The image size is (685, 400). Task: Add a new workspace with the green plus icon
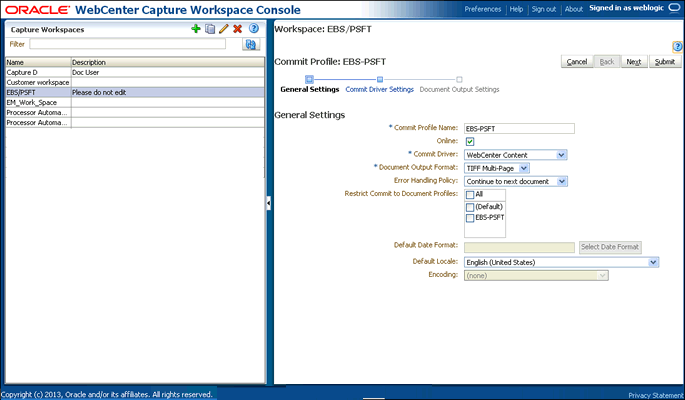(x=196, y=29)
